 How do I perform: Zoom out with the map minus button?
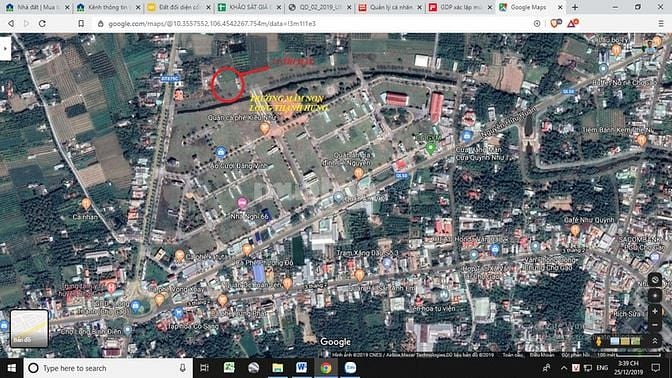[x=655, y=324]
